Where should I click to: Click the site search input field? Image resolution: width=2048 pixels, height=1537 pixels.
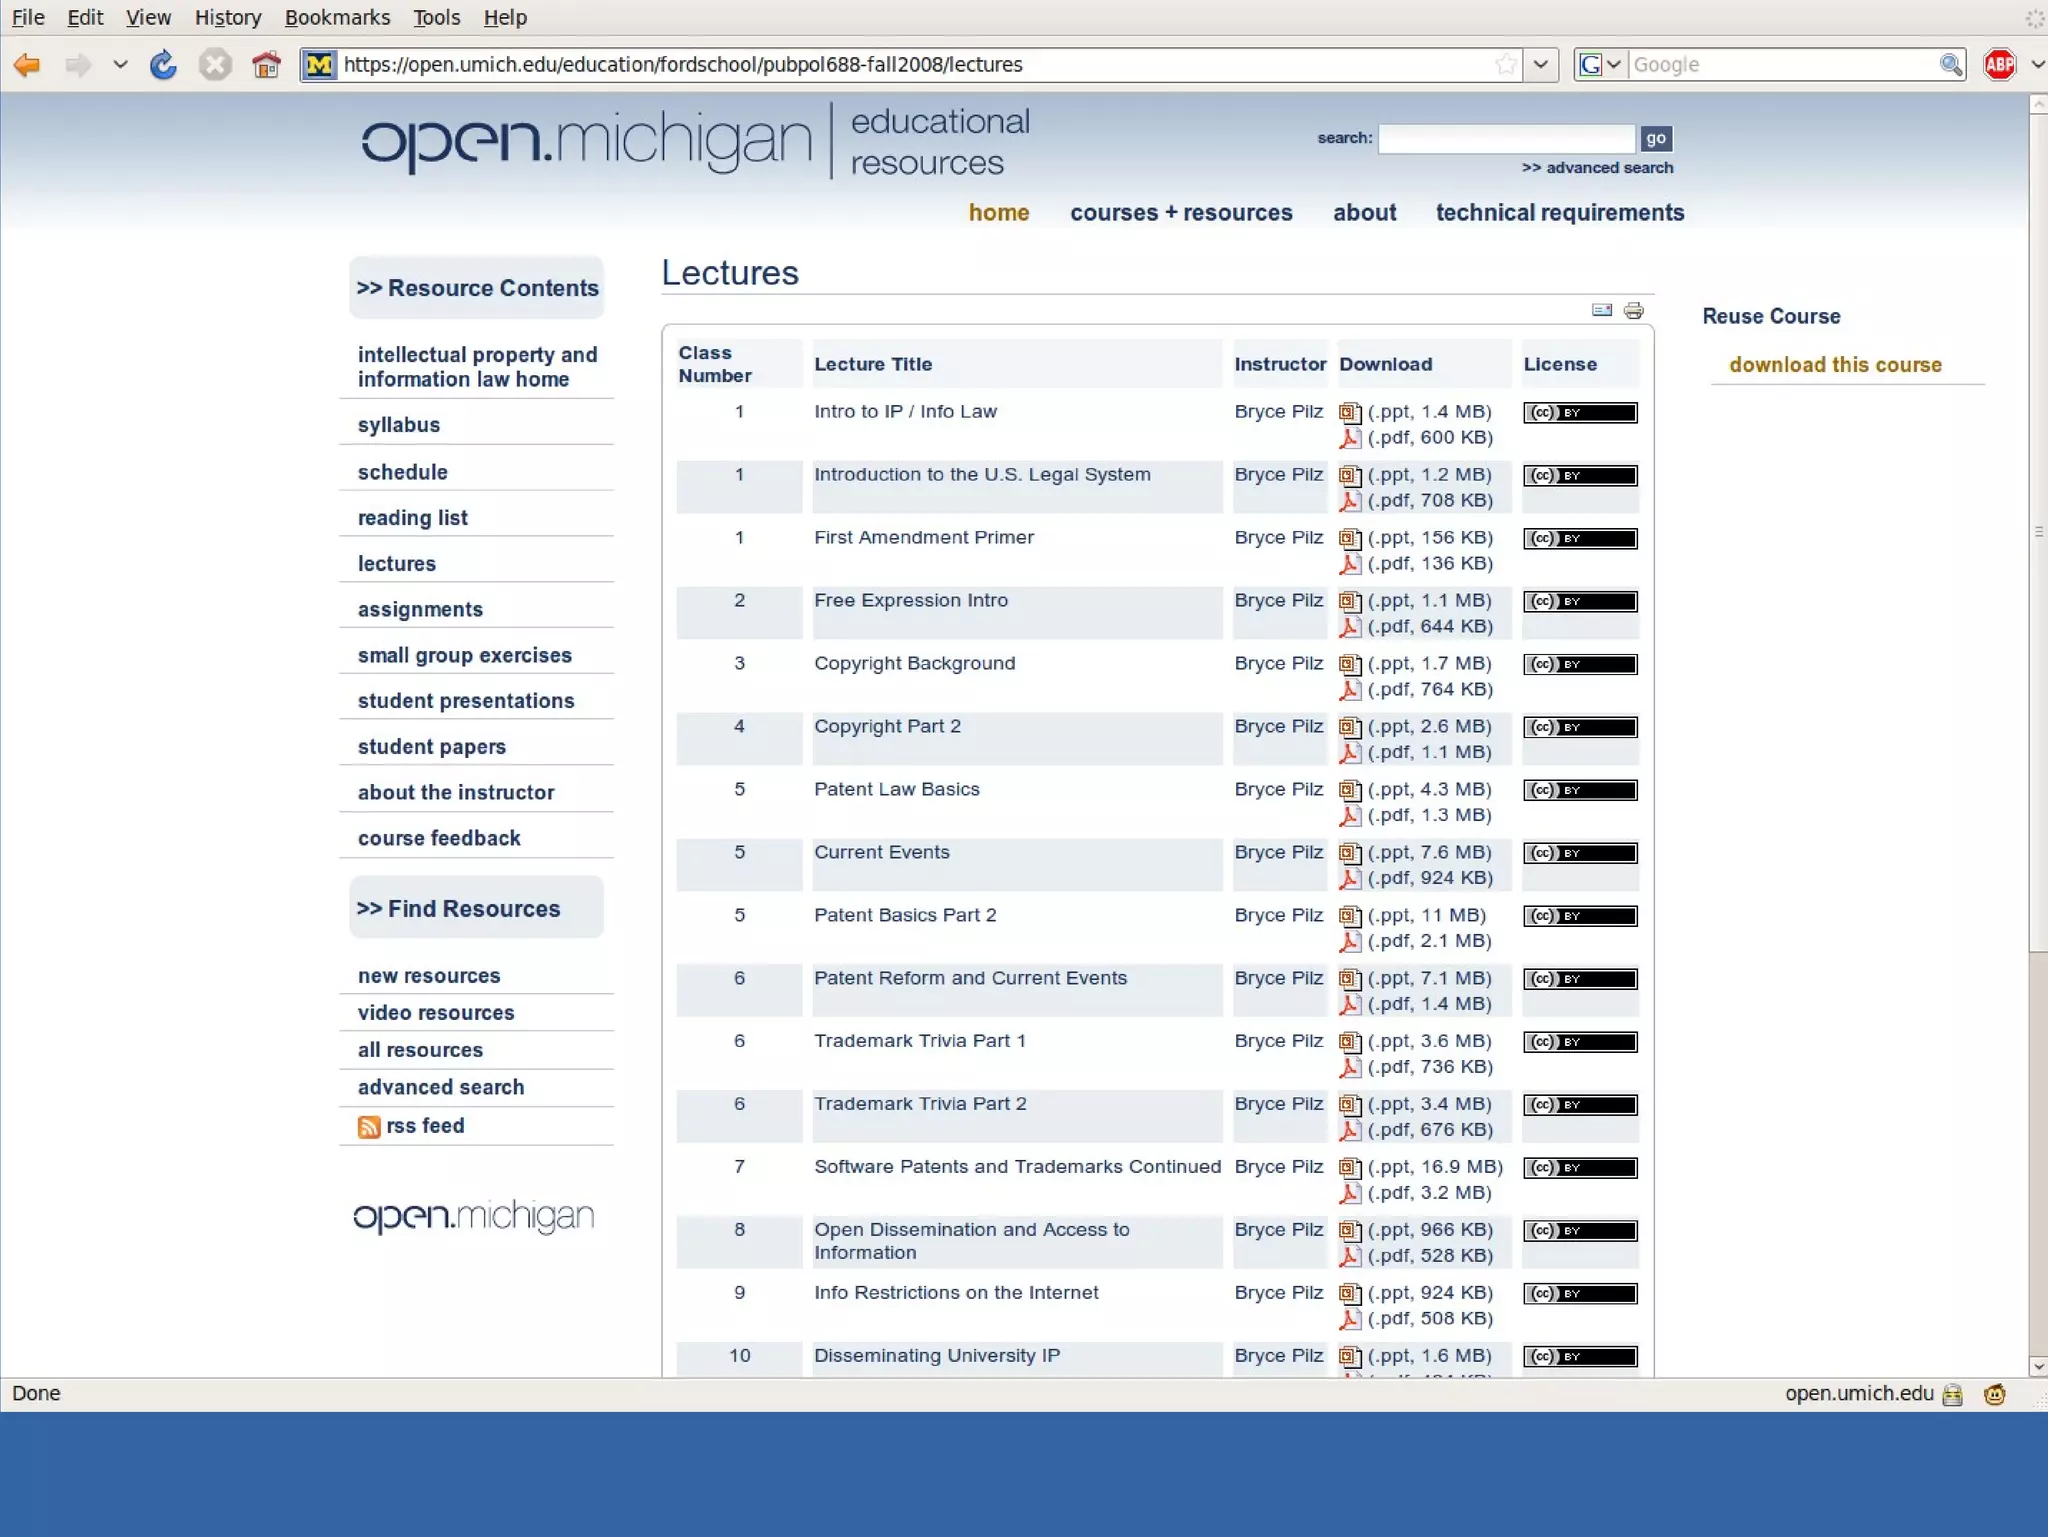pyautogui.click(x=1505, y=139)
